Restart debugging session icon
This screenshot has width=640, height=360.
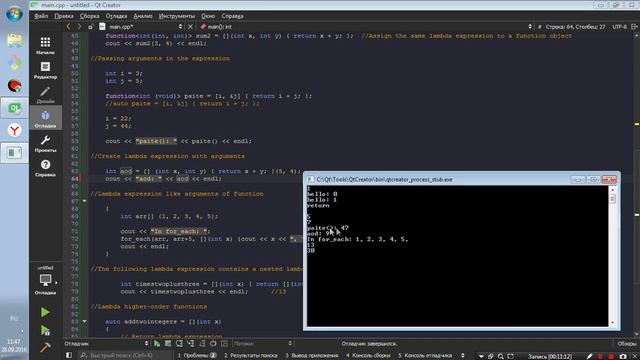pos(213,344)
